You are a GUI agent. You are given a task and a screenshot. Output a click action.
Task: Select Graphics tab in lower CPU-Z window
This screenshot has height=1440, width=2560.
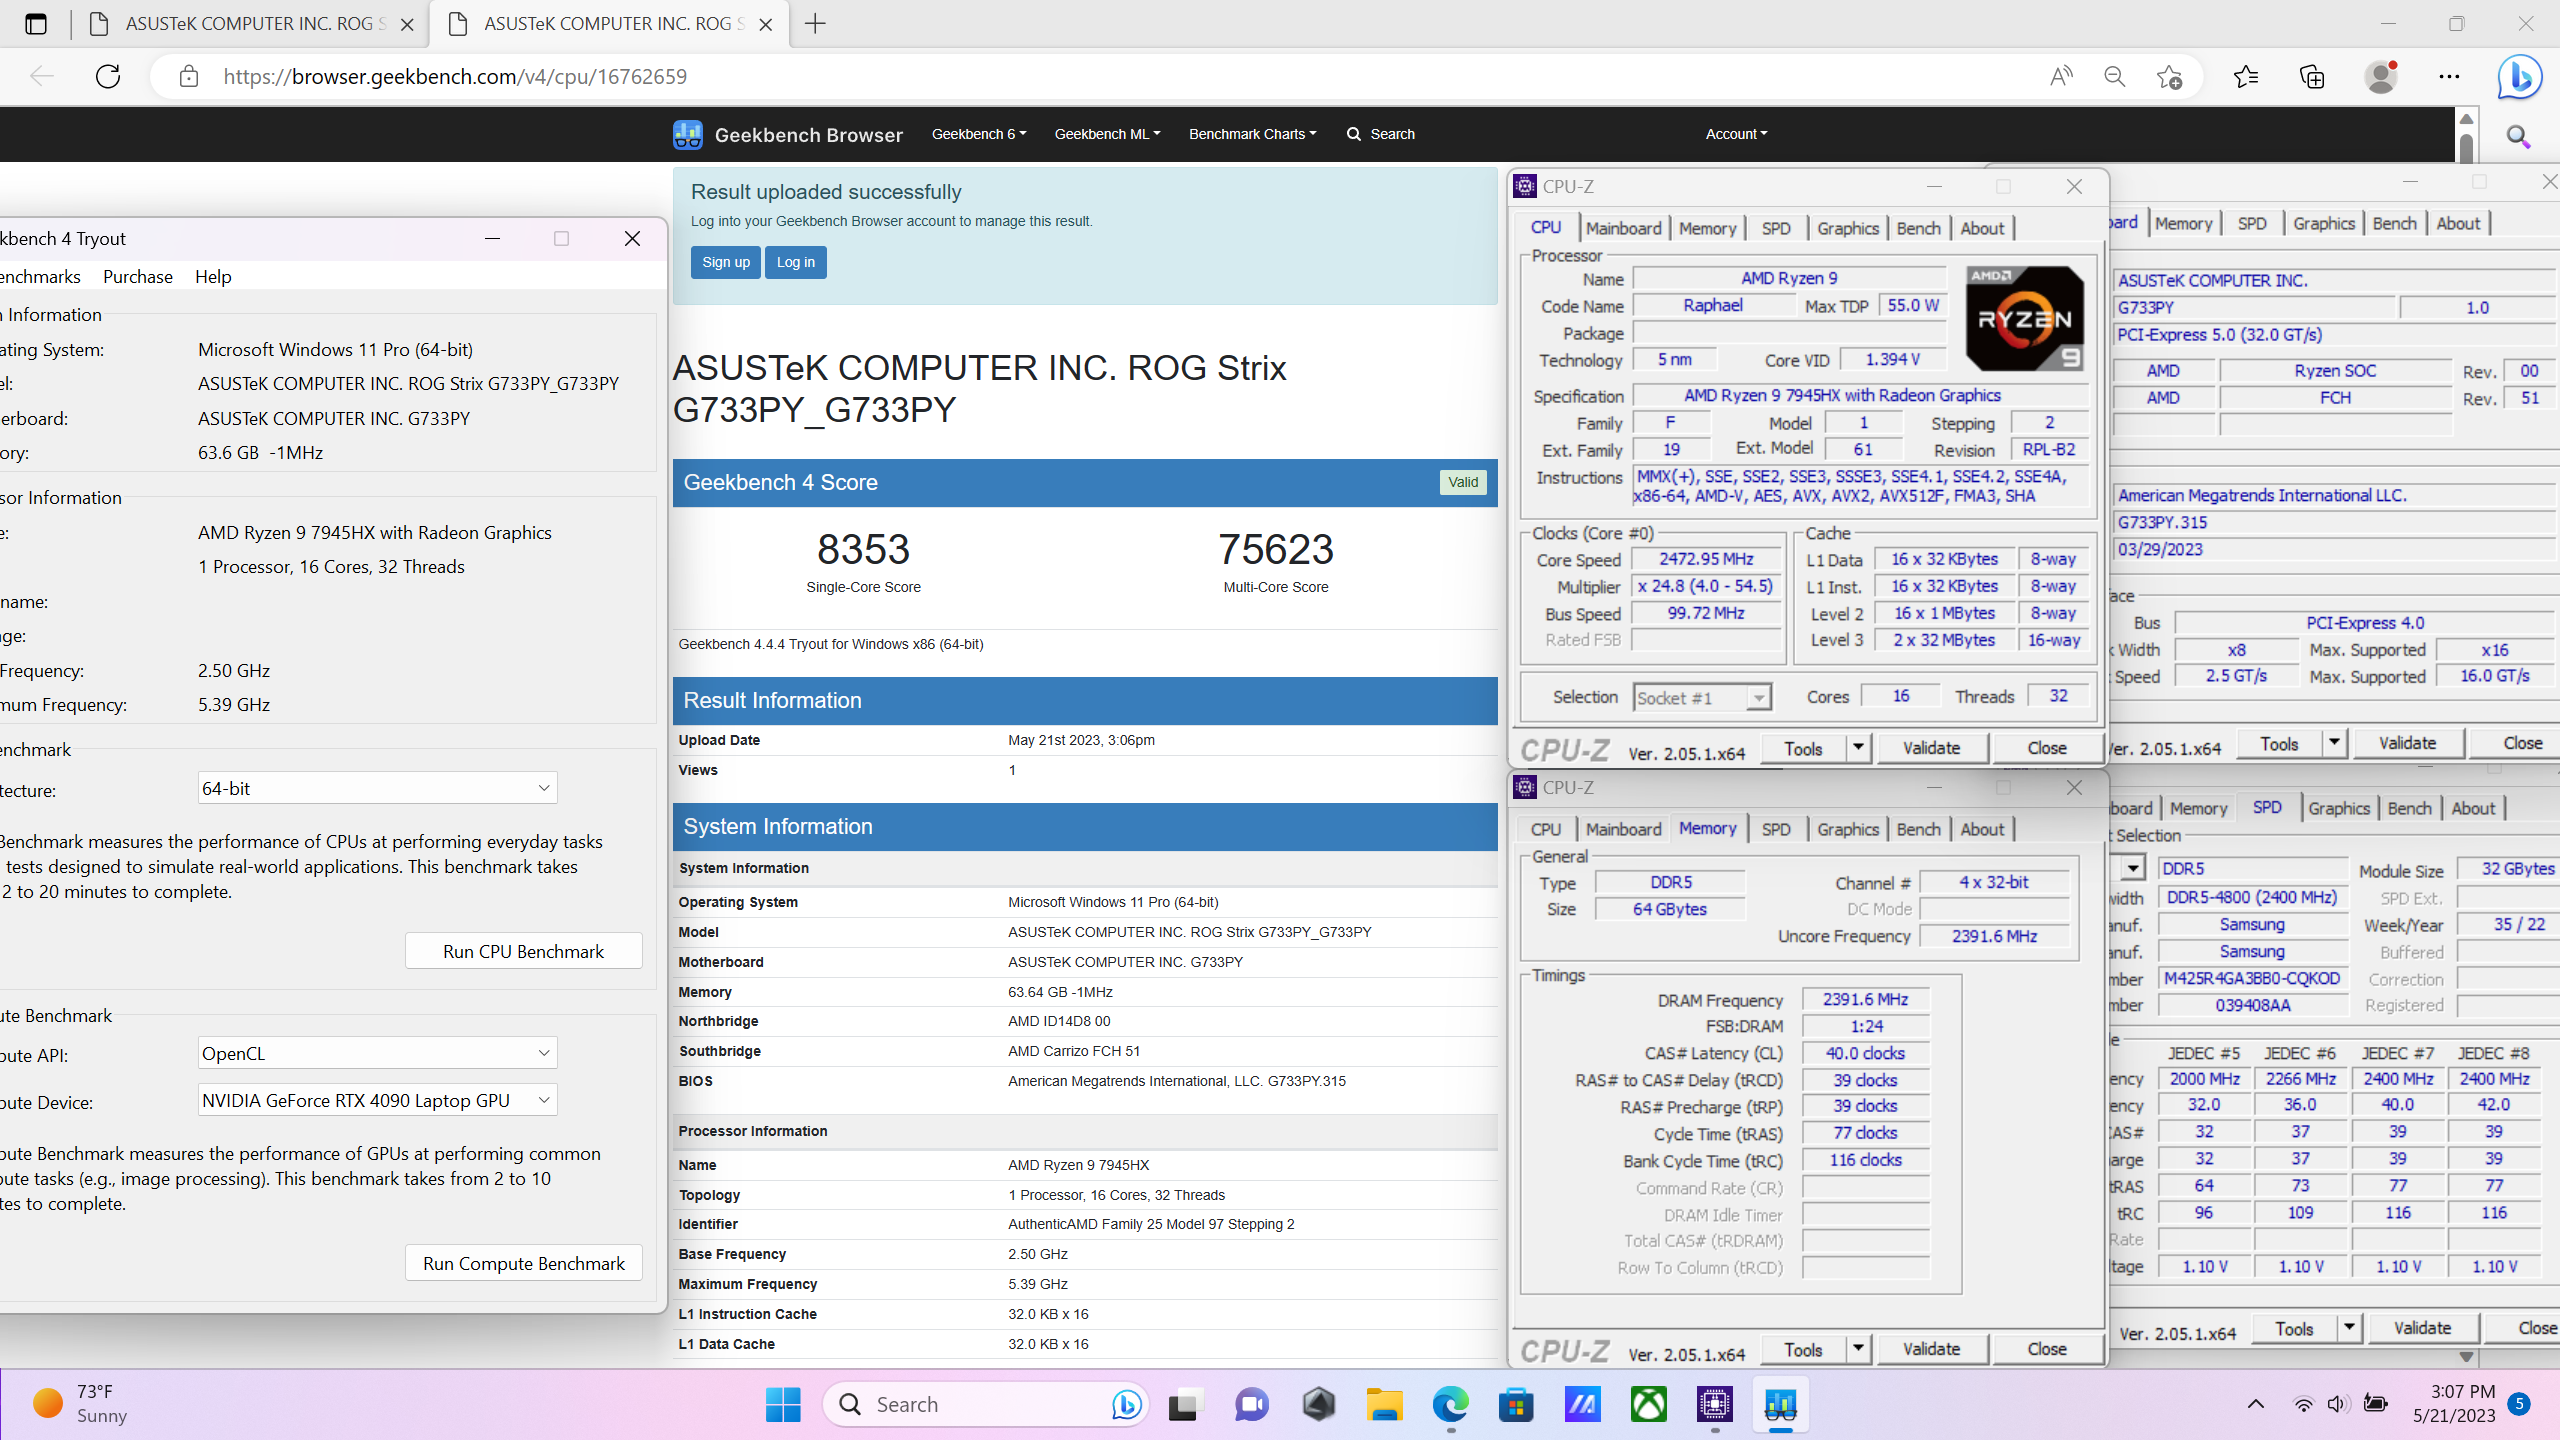tap(1847, 829)
